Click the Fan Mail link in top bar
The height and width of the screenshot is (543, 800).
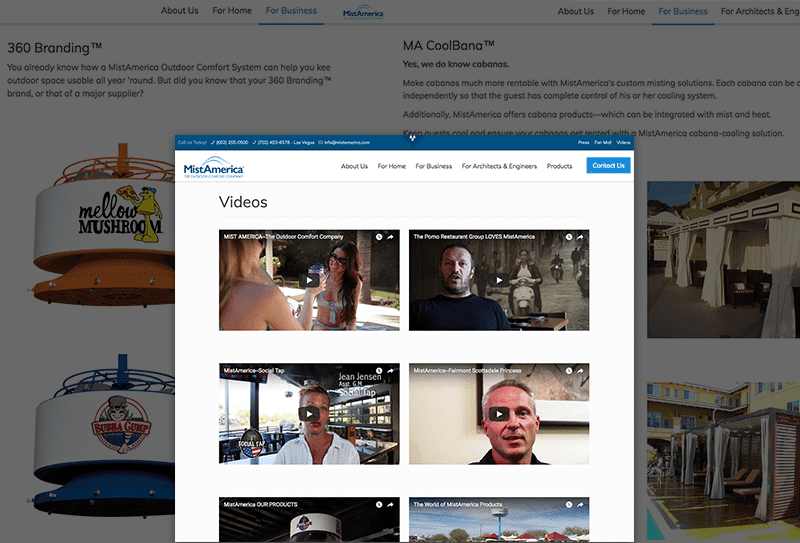coord(603,142)
